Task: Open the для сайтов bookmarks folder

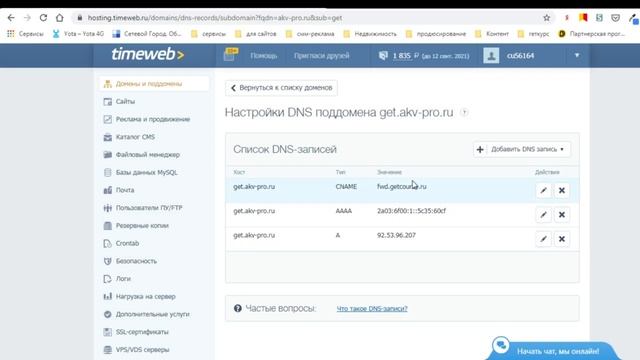Action: click(x=256, y=34)
